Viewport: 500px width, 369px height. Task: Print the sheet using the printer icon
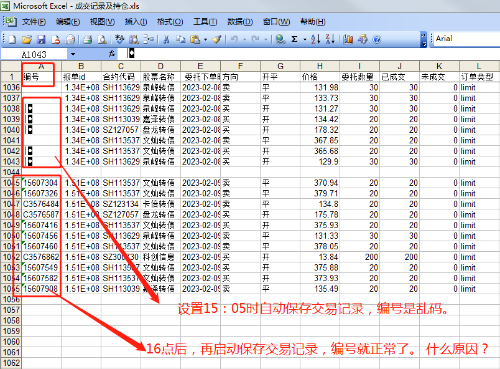point(87,39)
